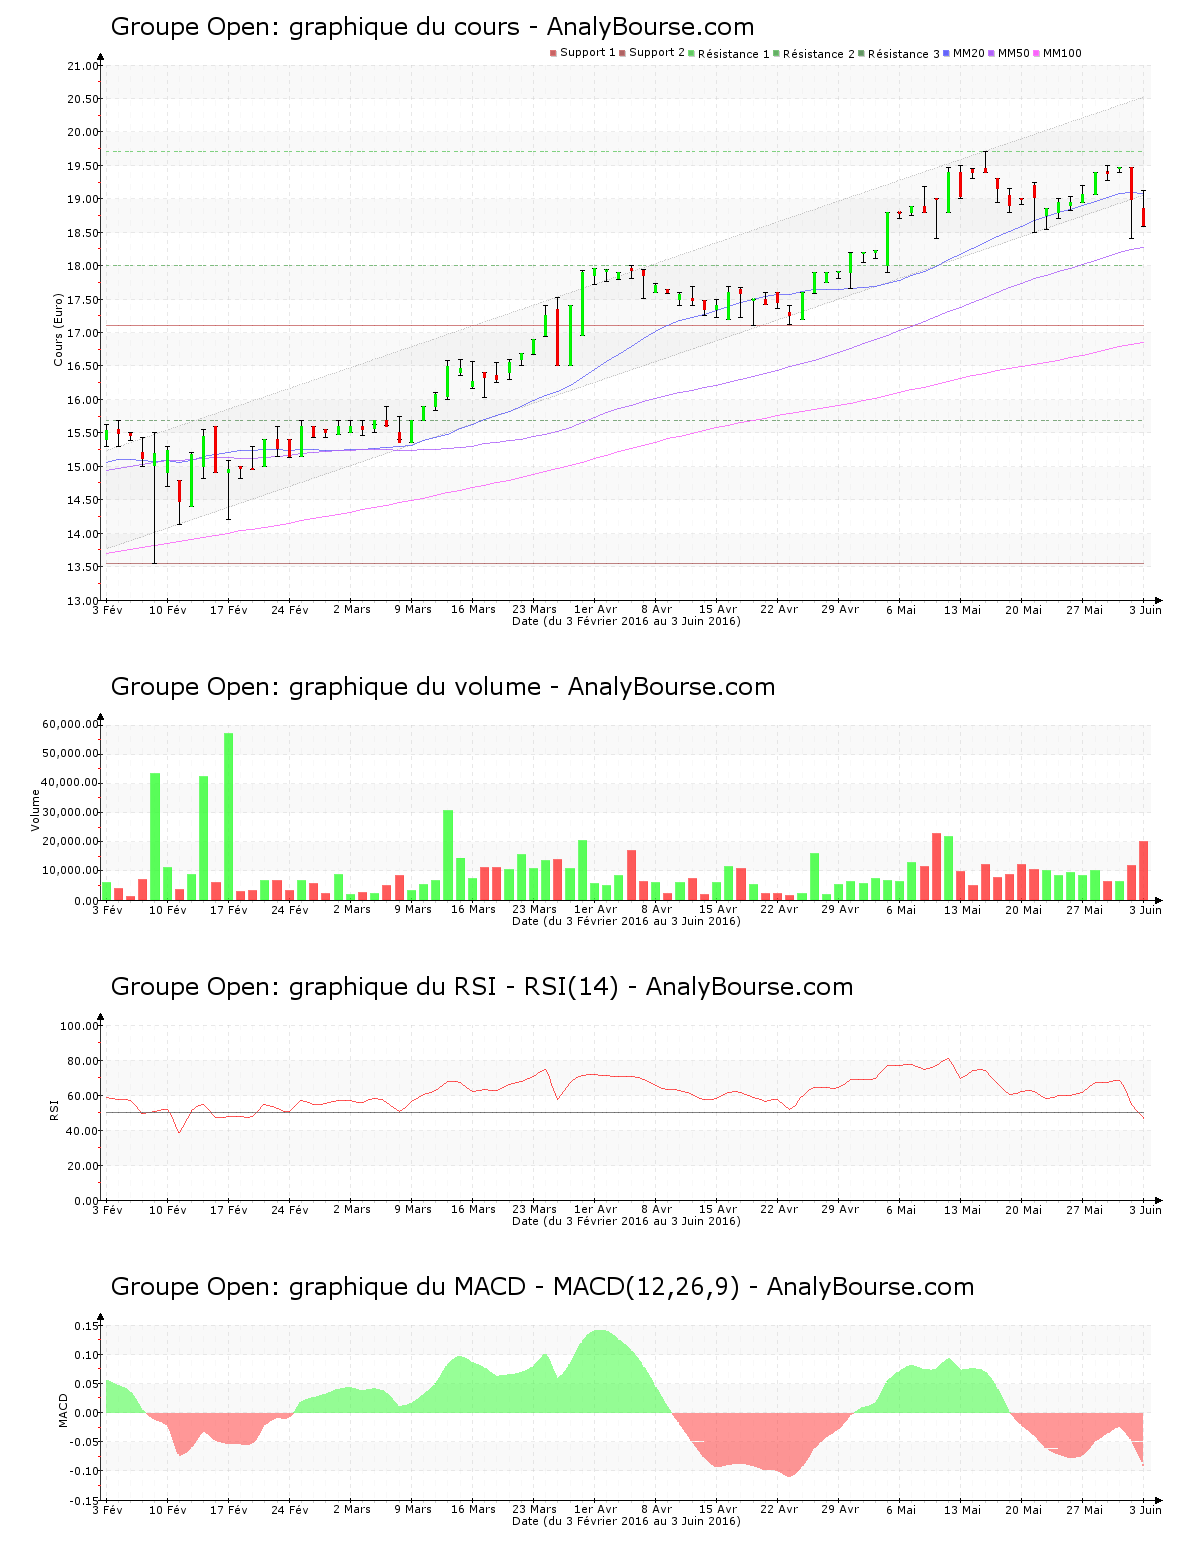Click '16 Mars' on the volume chart axis
Viewport: 1200px width, 1550px height.
click(x=473, y=909)
